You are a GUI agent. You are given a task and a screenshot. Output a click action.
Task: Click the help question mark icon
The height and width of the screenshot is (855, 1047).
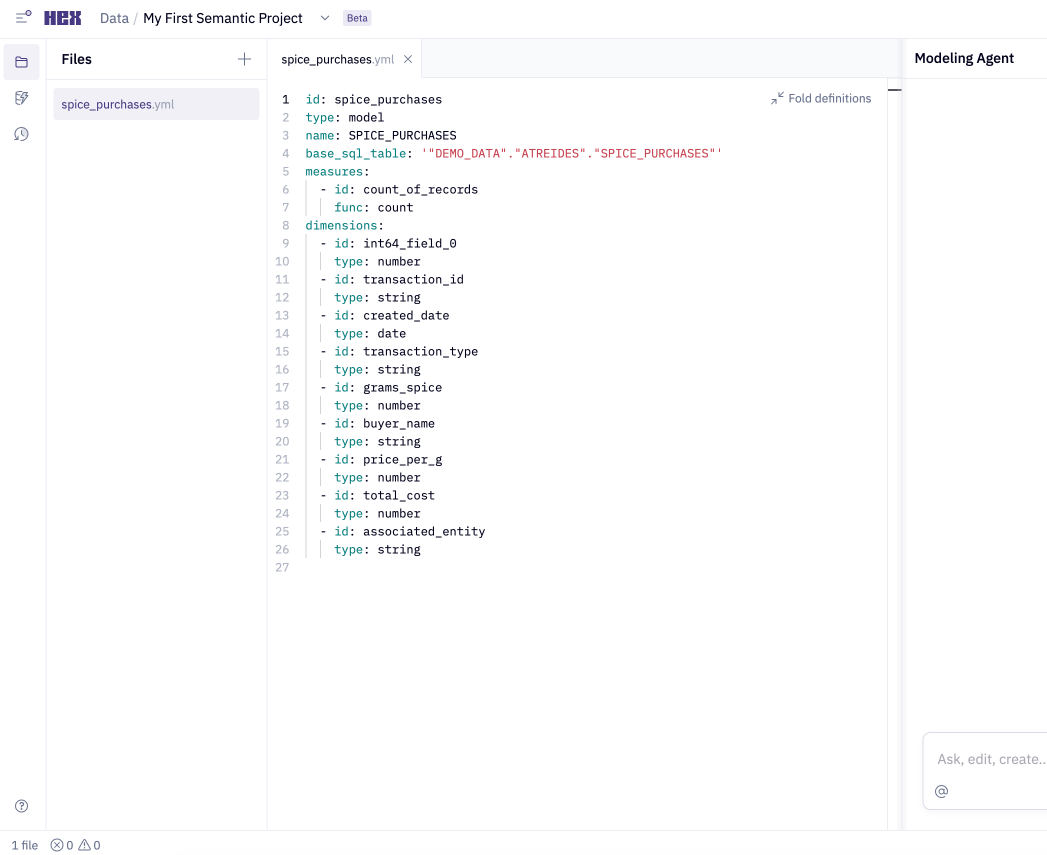[22, 806]
